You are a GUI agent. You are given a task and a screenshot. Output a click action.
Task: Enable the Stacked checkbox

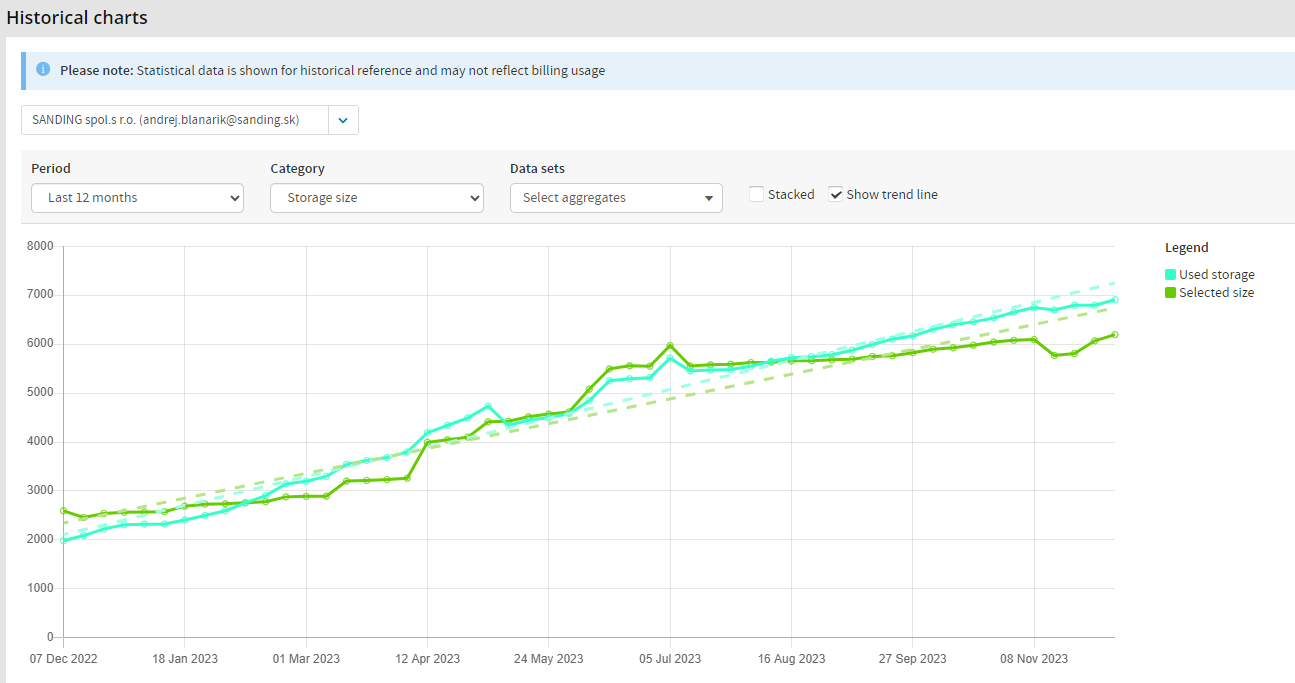[x=757, y=195]
